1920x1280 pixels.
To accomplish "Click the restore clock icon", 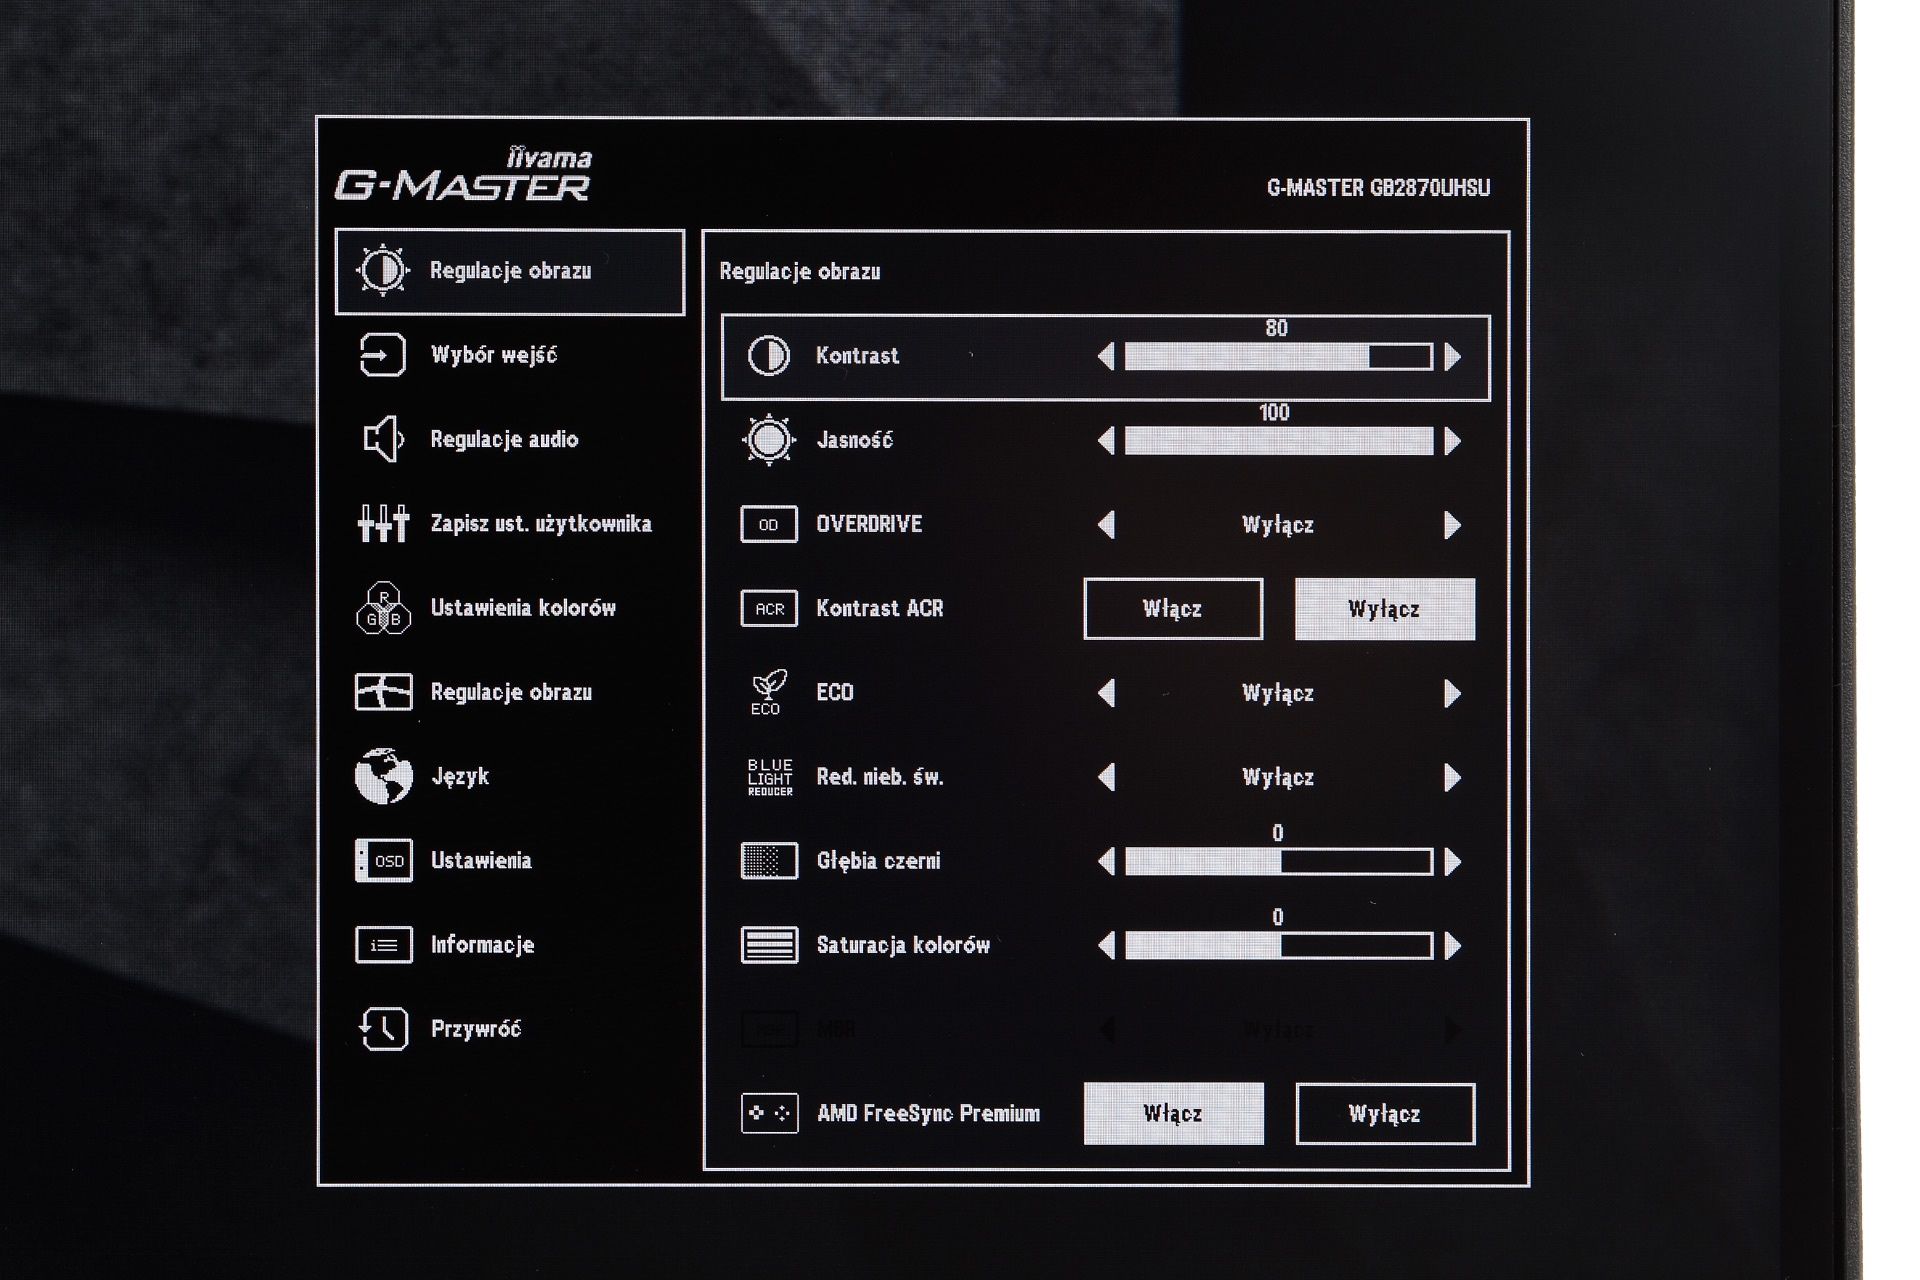I will (383, 1029).
